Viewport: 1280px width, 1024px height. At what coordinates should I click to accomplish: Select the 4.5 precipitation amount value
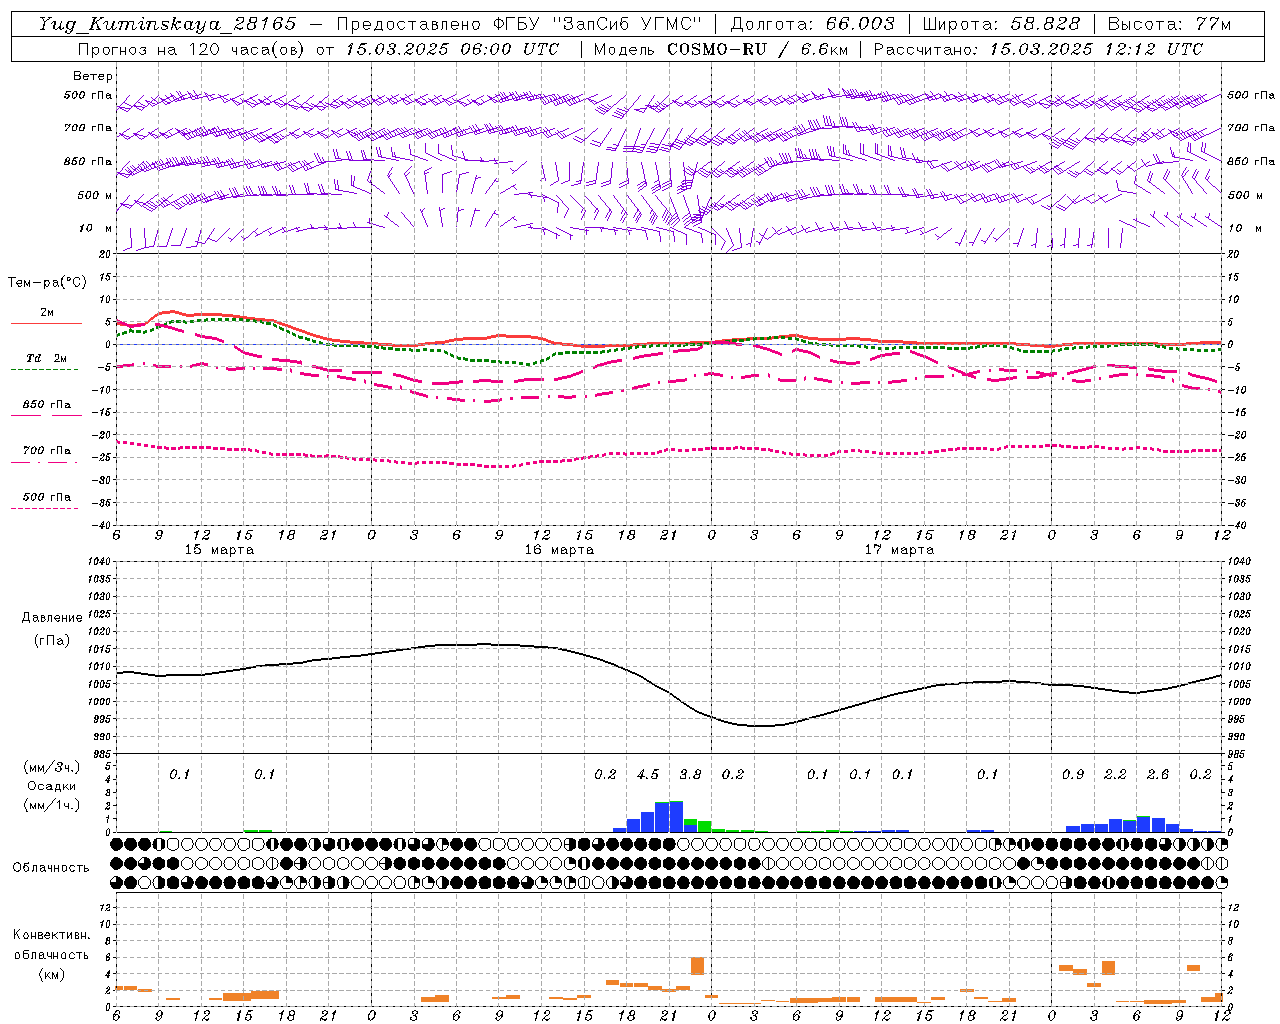[x=648, y=774]
